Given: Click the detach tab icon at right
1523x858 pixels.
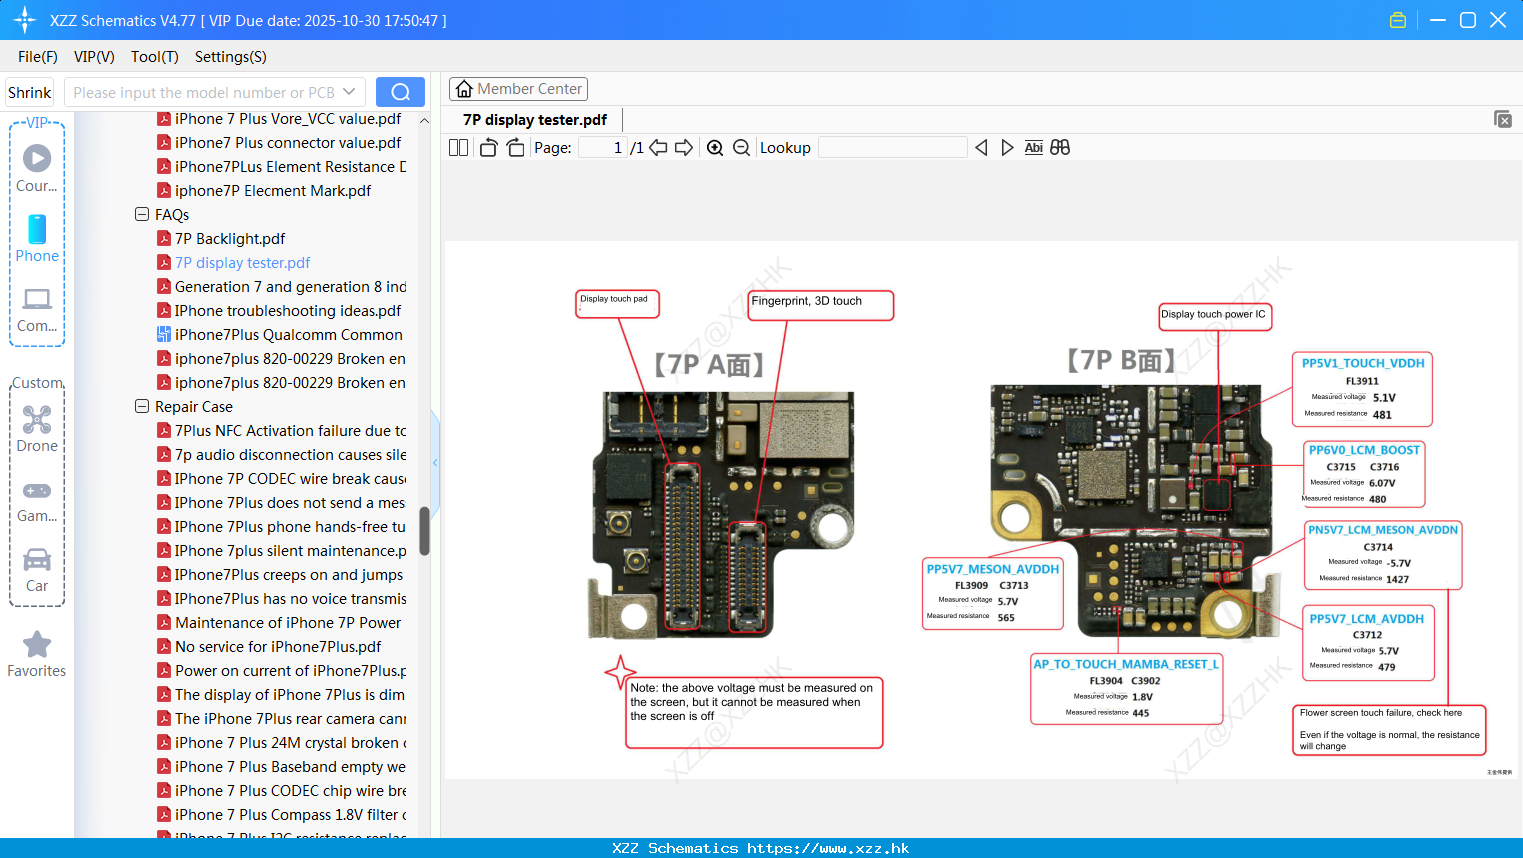Looking at the screenshot, I should [1503, 119].
